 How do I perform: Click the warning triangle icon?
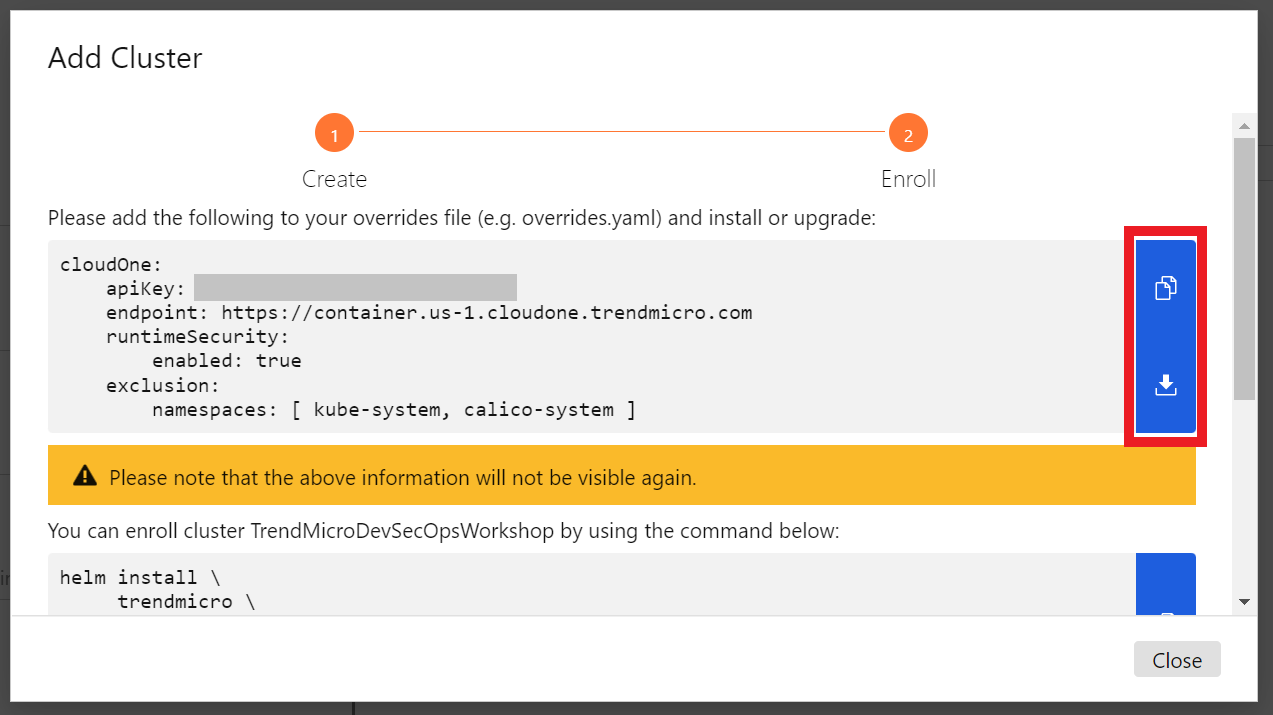coord(85,477)
